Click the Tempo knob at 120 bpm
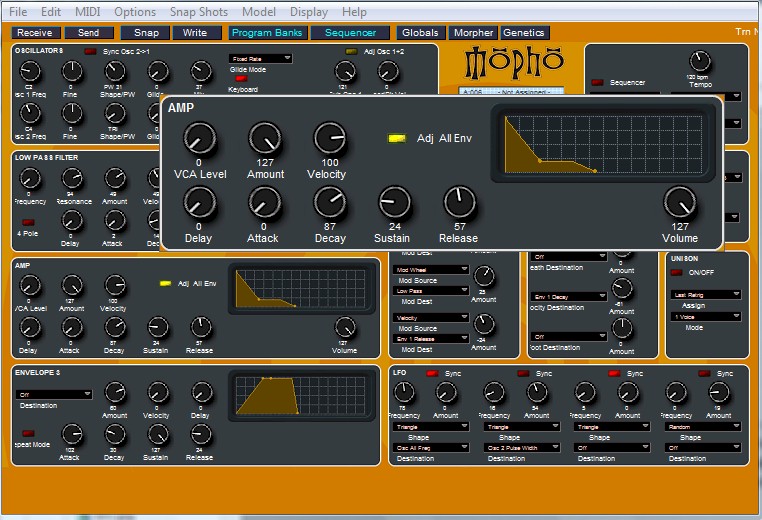Screen dimensions: 762x520 pos(700,62)
